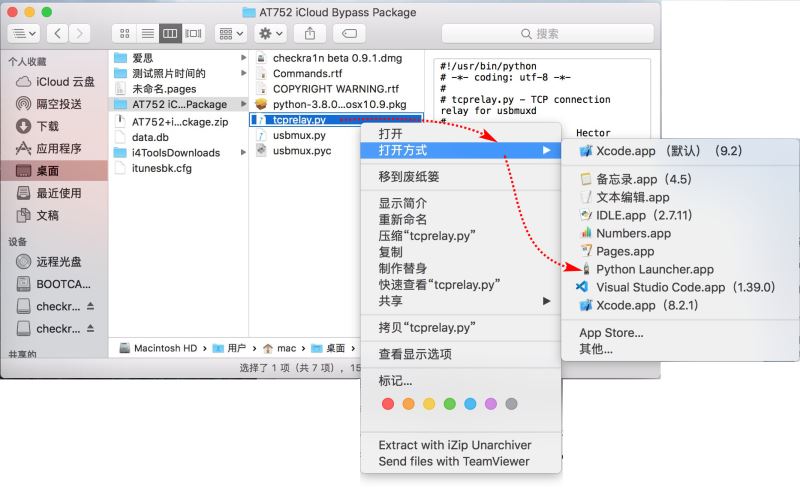
Task: Apply the red tag color
Action: 388,404
